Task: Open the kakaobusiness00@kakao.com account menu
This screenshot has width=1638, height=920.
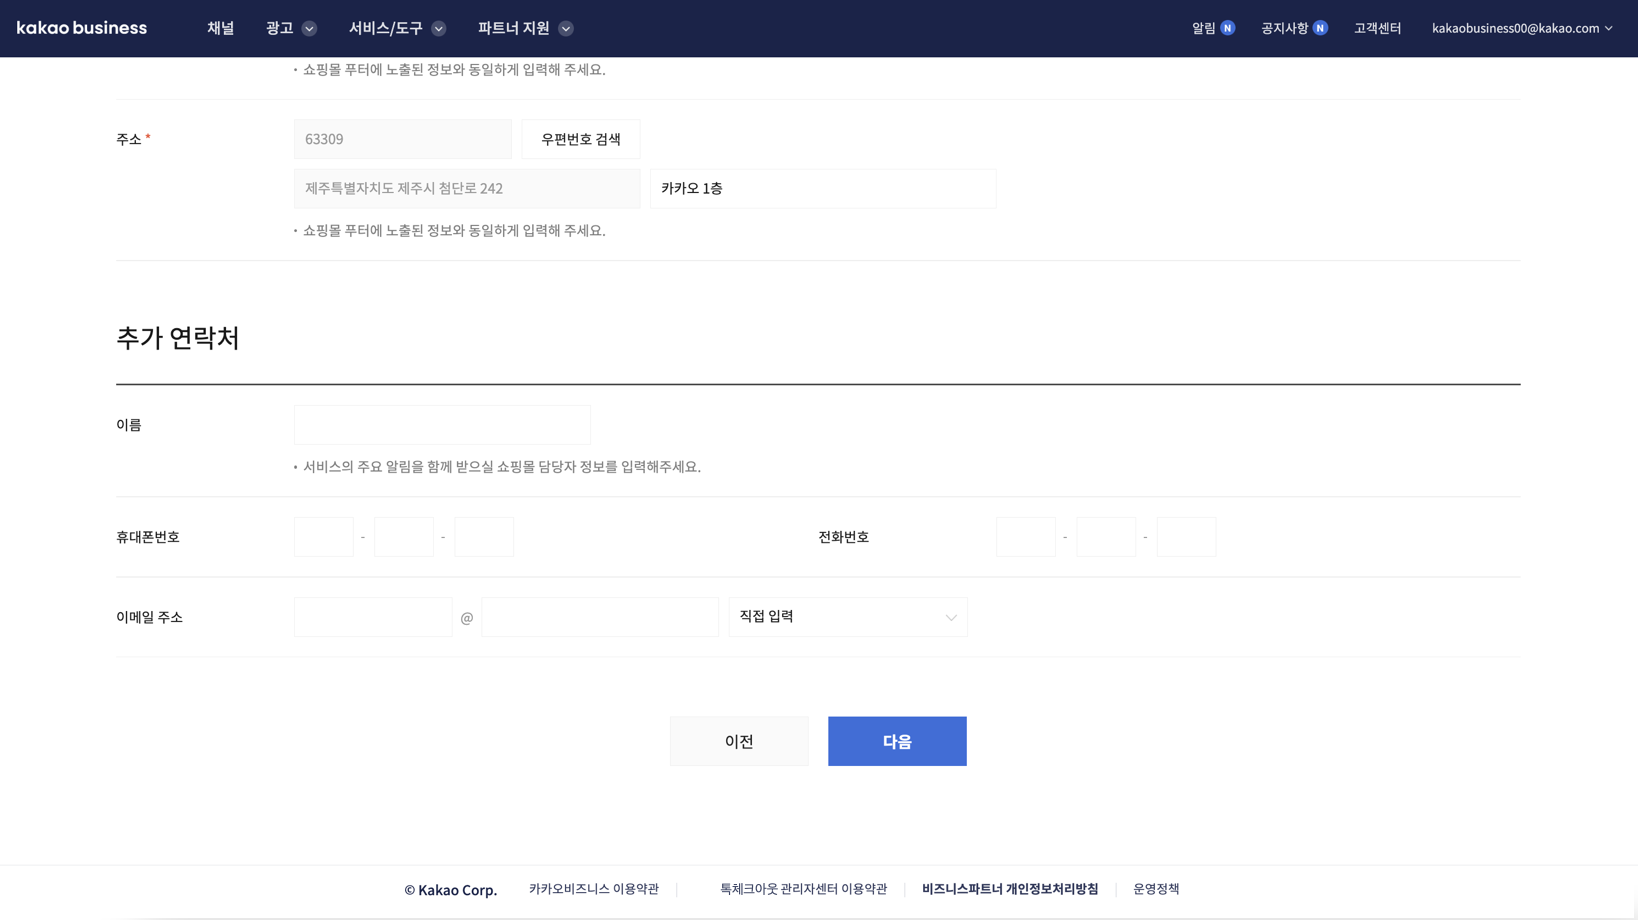Action: coord(1521,28)
